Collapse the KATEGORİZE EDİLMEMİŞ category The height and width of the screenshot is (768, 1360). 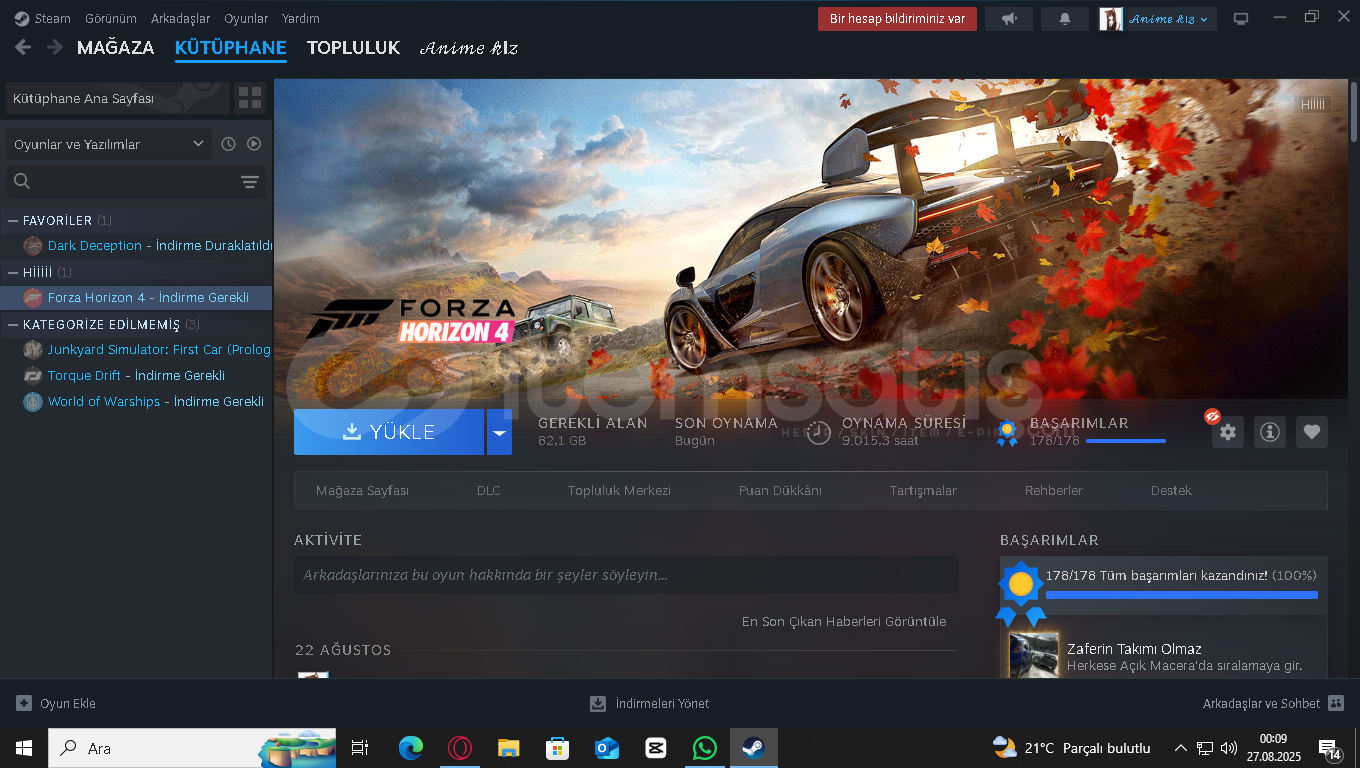coord(13,324)
